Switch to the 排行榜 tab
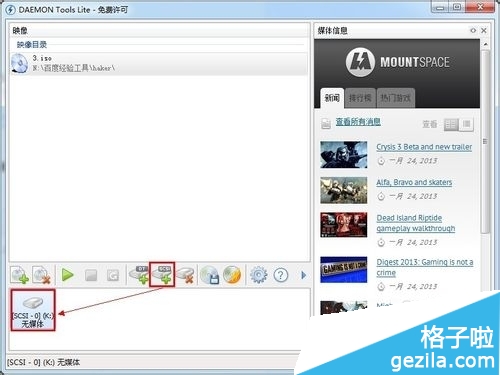500x375 pixels. click(360, 98)
